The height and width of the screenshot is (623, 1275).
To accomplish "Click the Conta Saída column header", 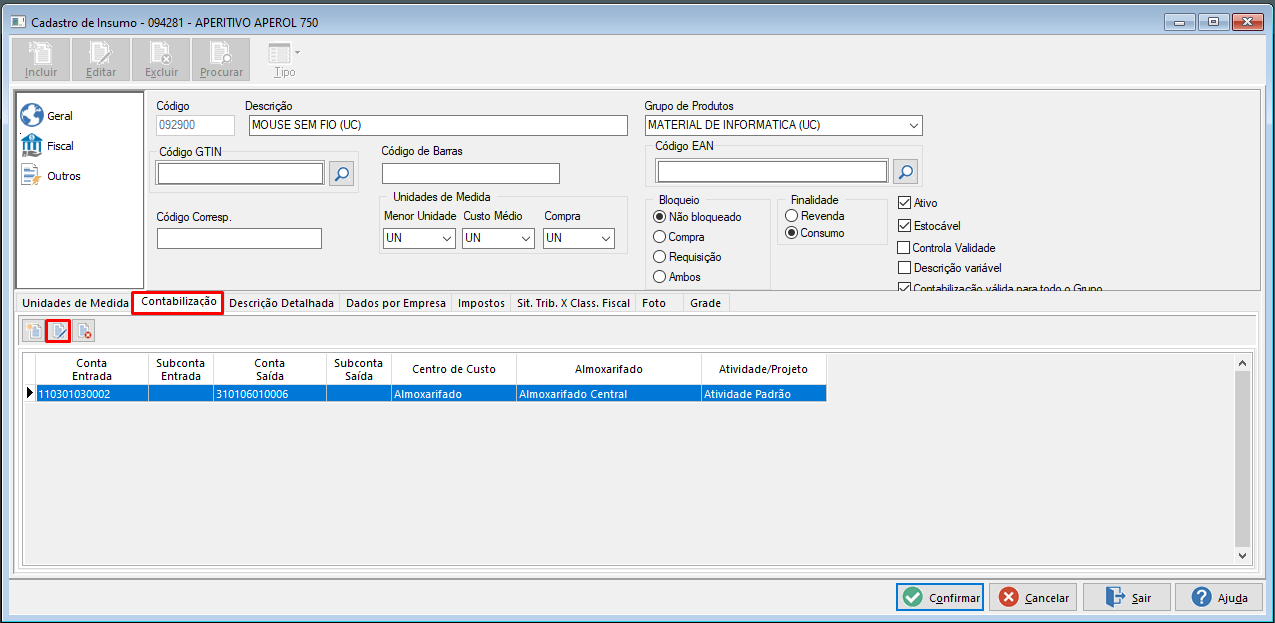I will pos(270,369).
